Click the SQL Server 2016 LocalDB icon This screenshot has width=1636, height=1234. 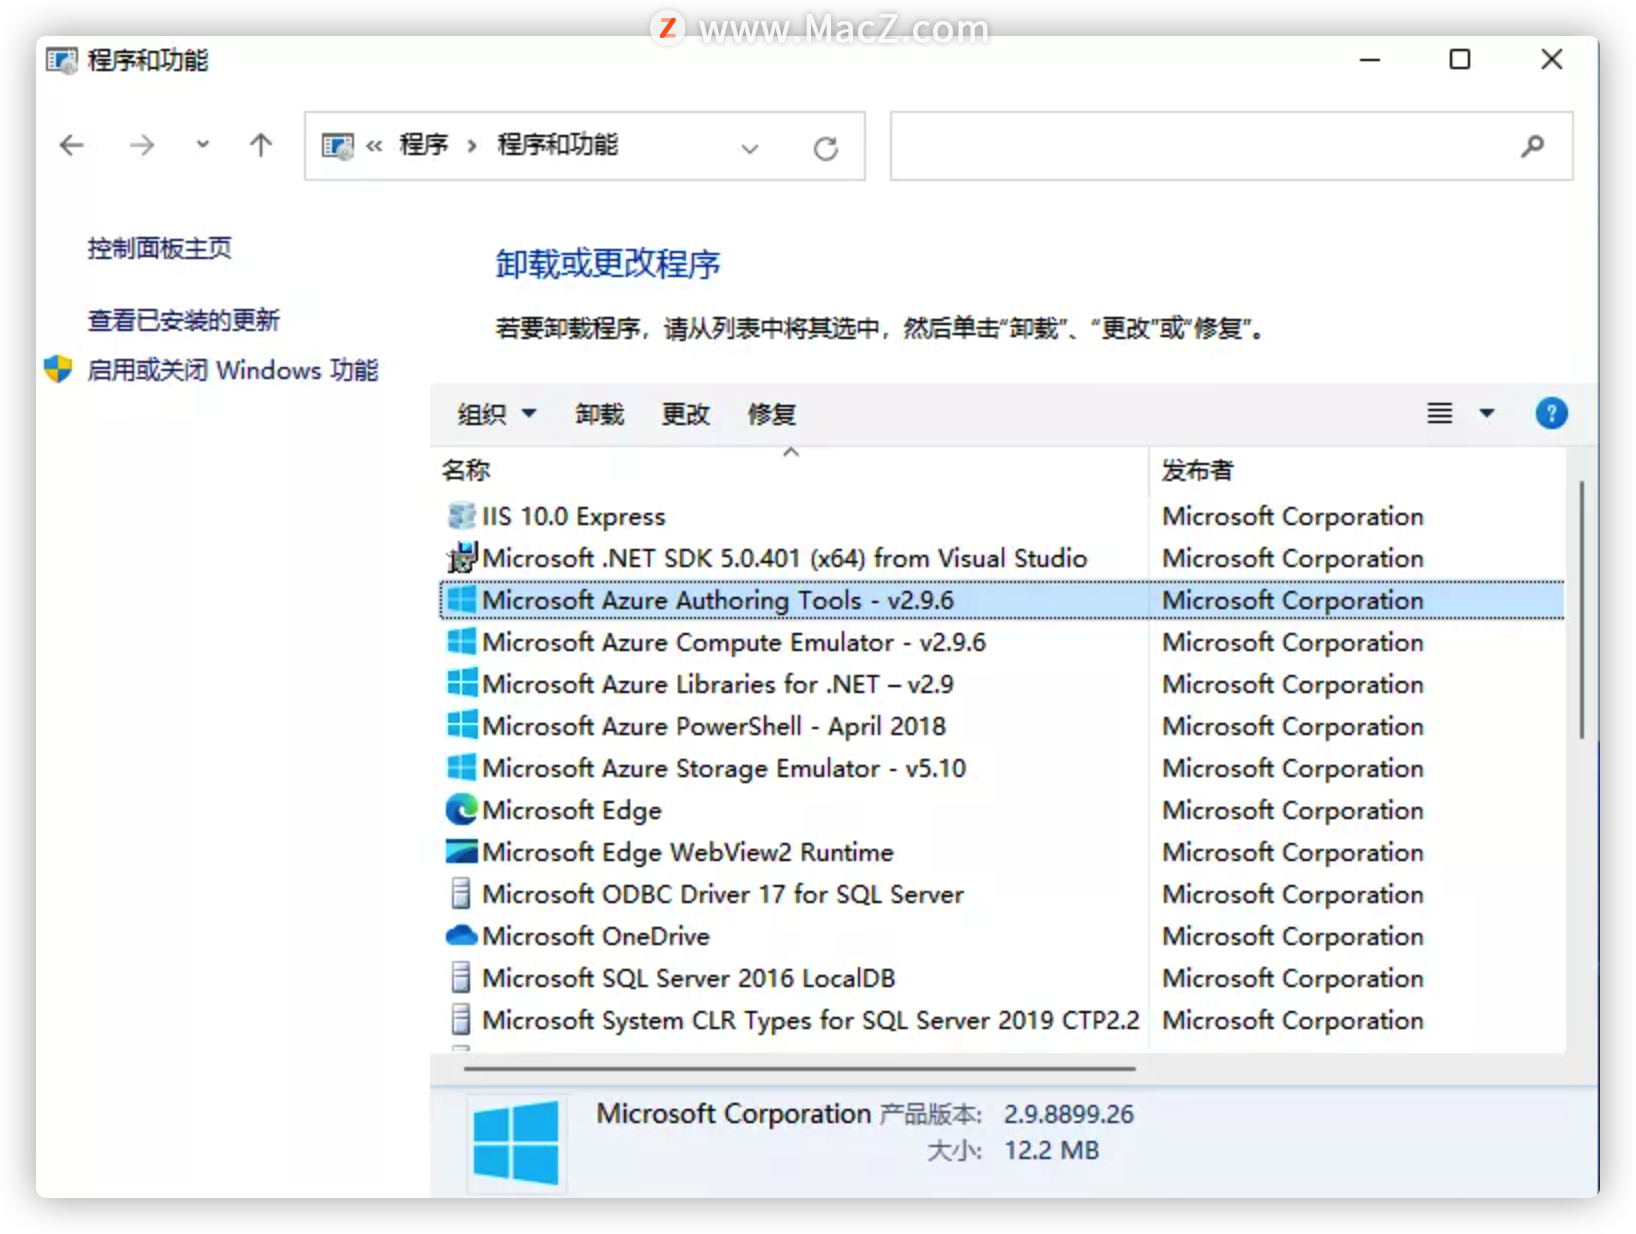(461, 978)
